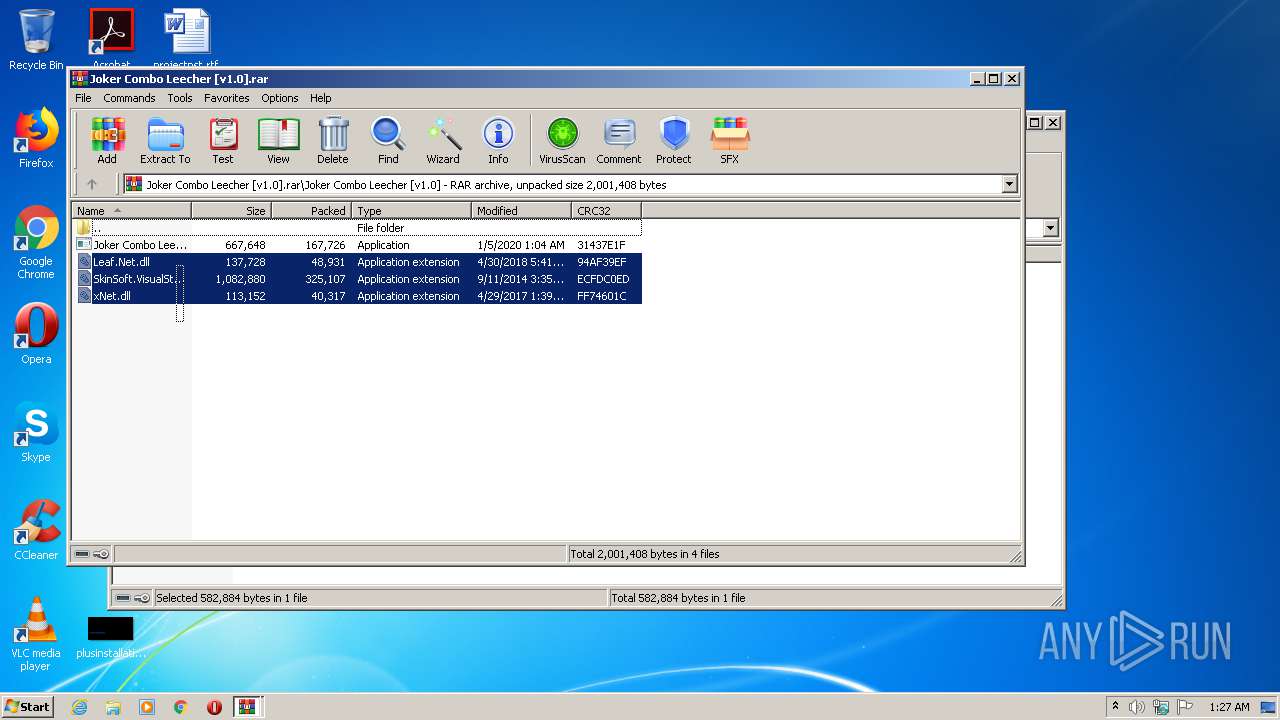This screenshot has width=1280, height=720.
Task: Open the CCleaner desktop shortcut
Action: coord(36,530)
